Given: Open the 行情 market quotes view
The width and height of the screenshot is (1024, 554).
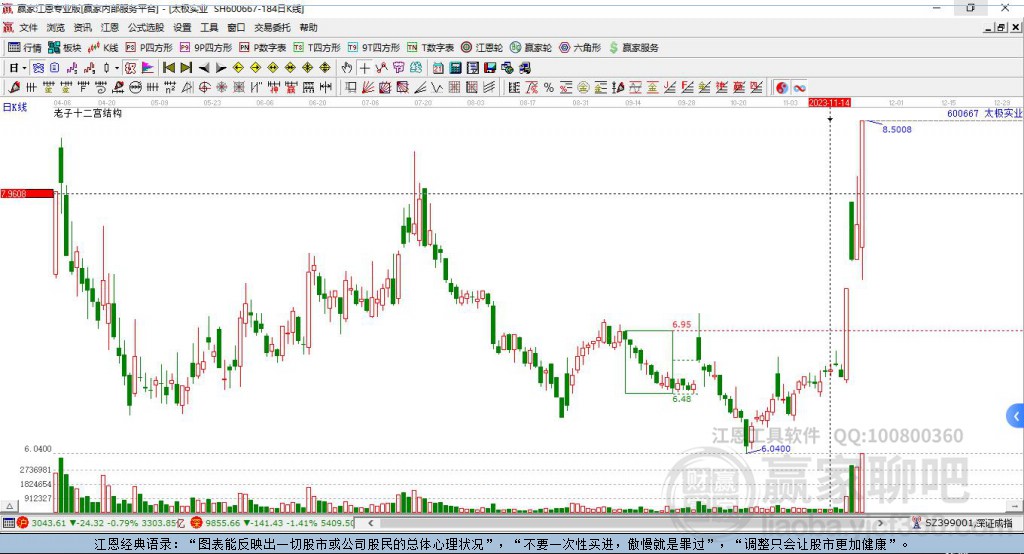Looking at the screenshot, I should point(25,48).
